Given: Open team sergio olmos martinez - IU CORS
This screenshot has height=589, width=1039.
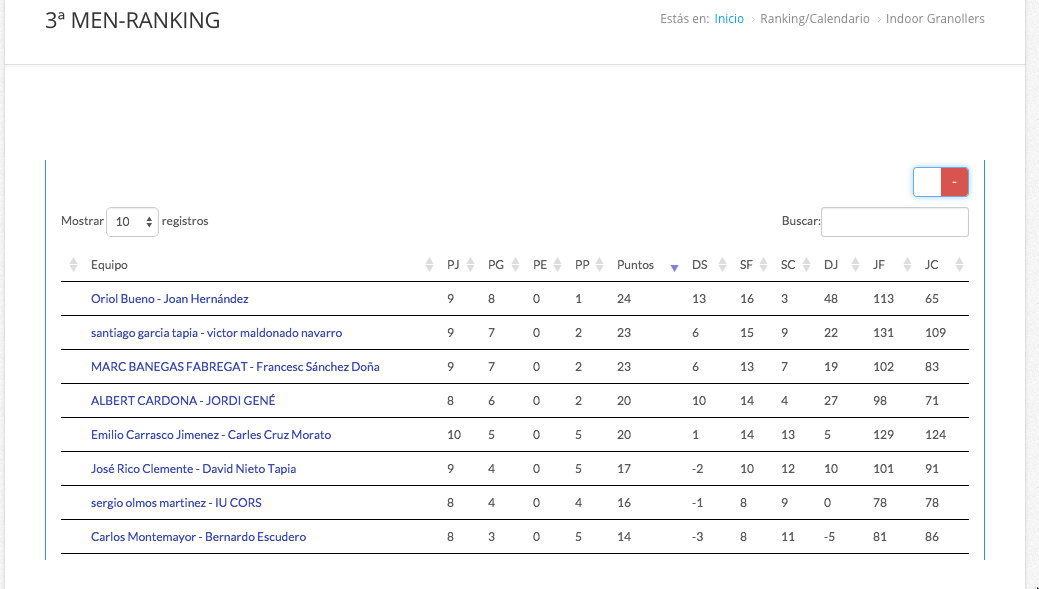Looking at the screenshot, I should 176,503.
